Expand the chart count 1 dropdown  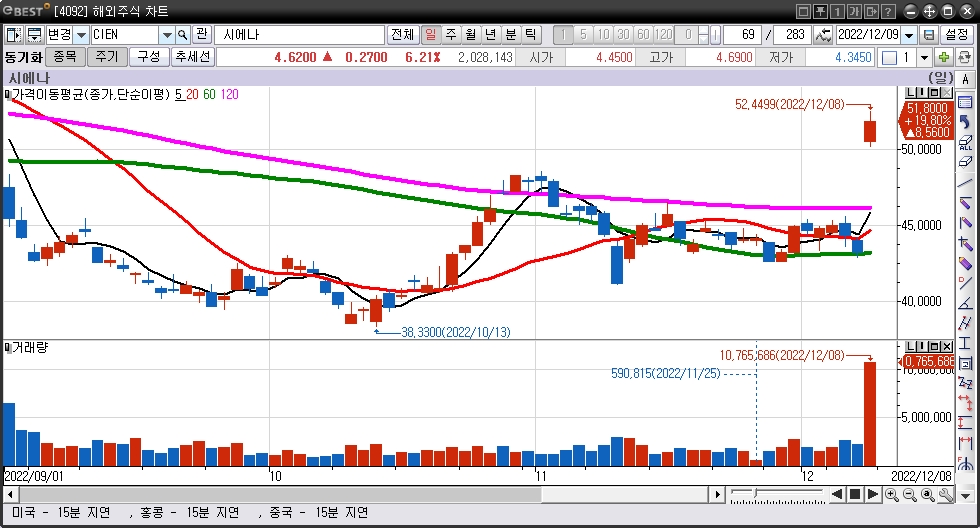point(924,57)
